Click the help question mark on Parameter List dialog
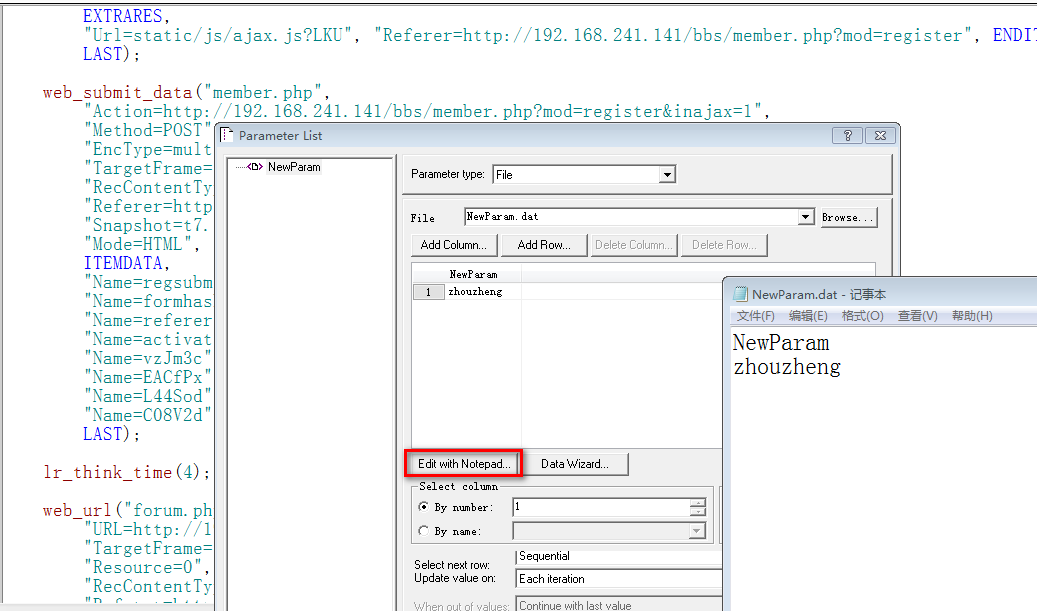Screen dimensions: 1037x611 (x=847, y=134)
